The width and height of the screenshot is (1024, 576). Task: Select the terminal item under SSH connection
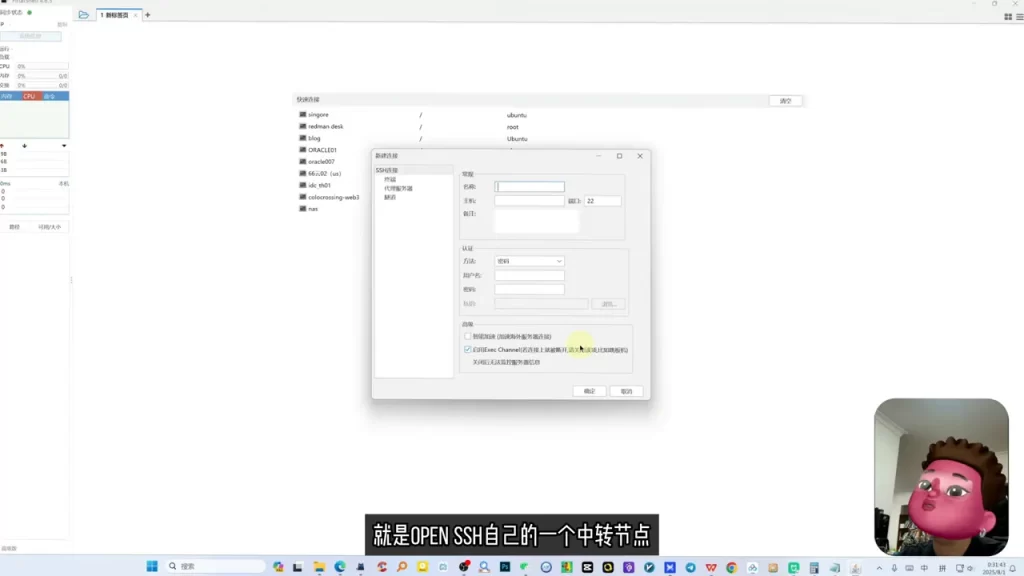click(390, 179)
